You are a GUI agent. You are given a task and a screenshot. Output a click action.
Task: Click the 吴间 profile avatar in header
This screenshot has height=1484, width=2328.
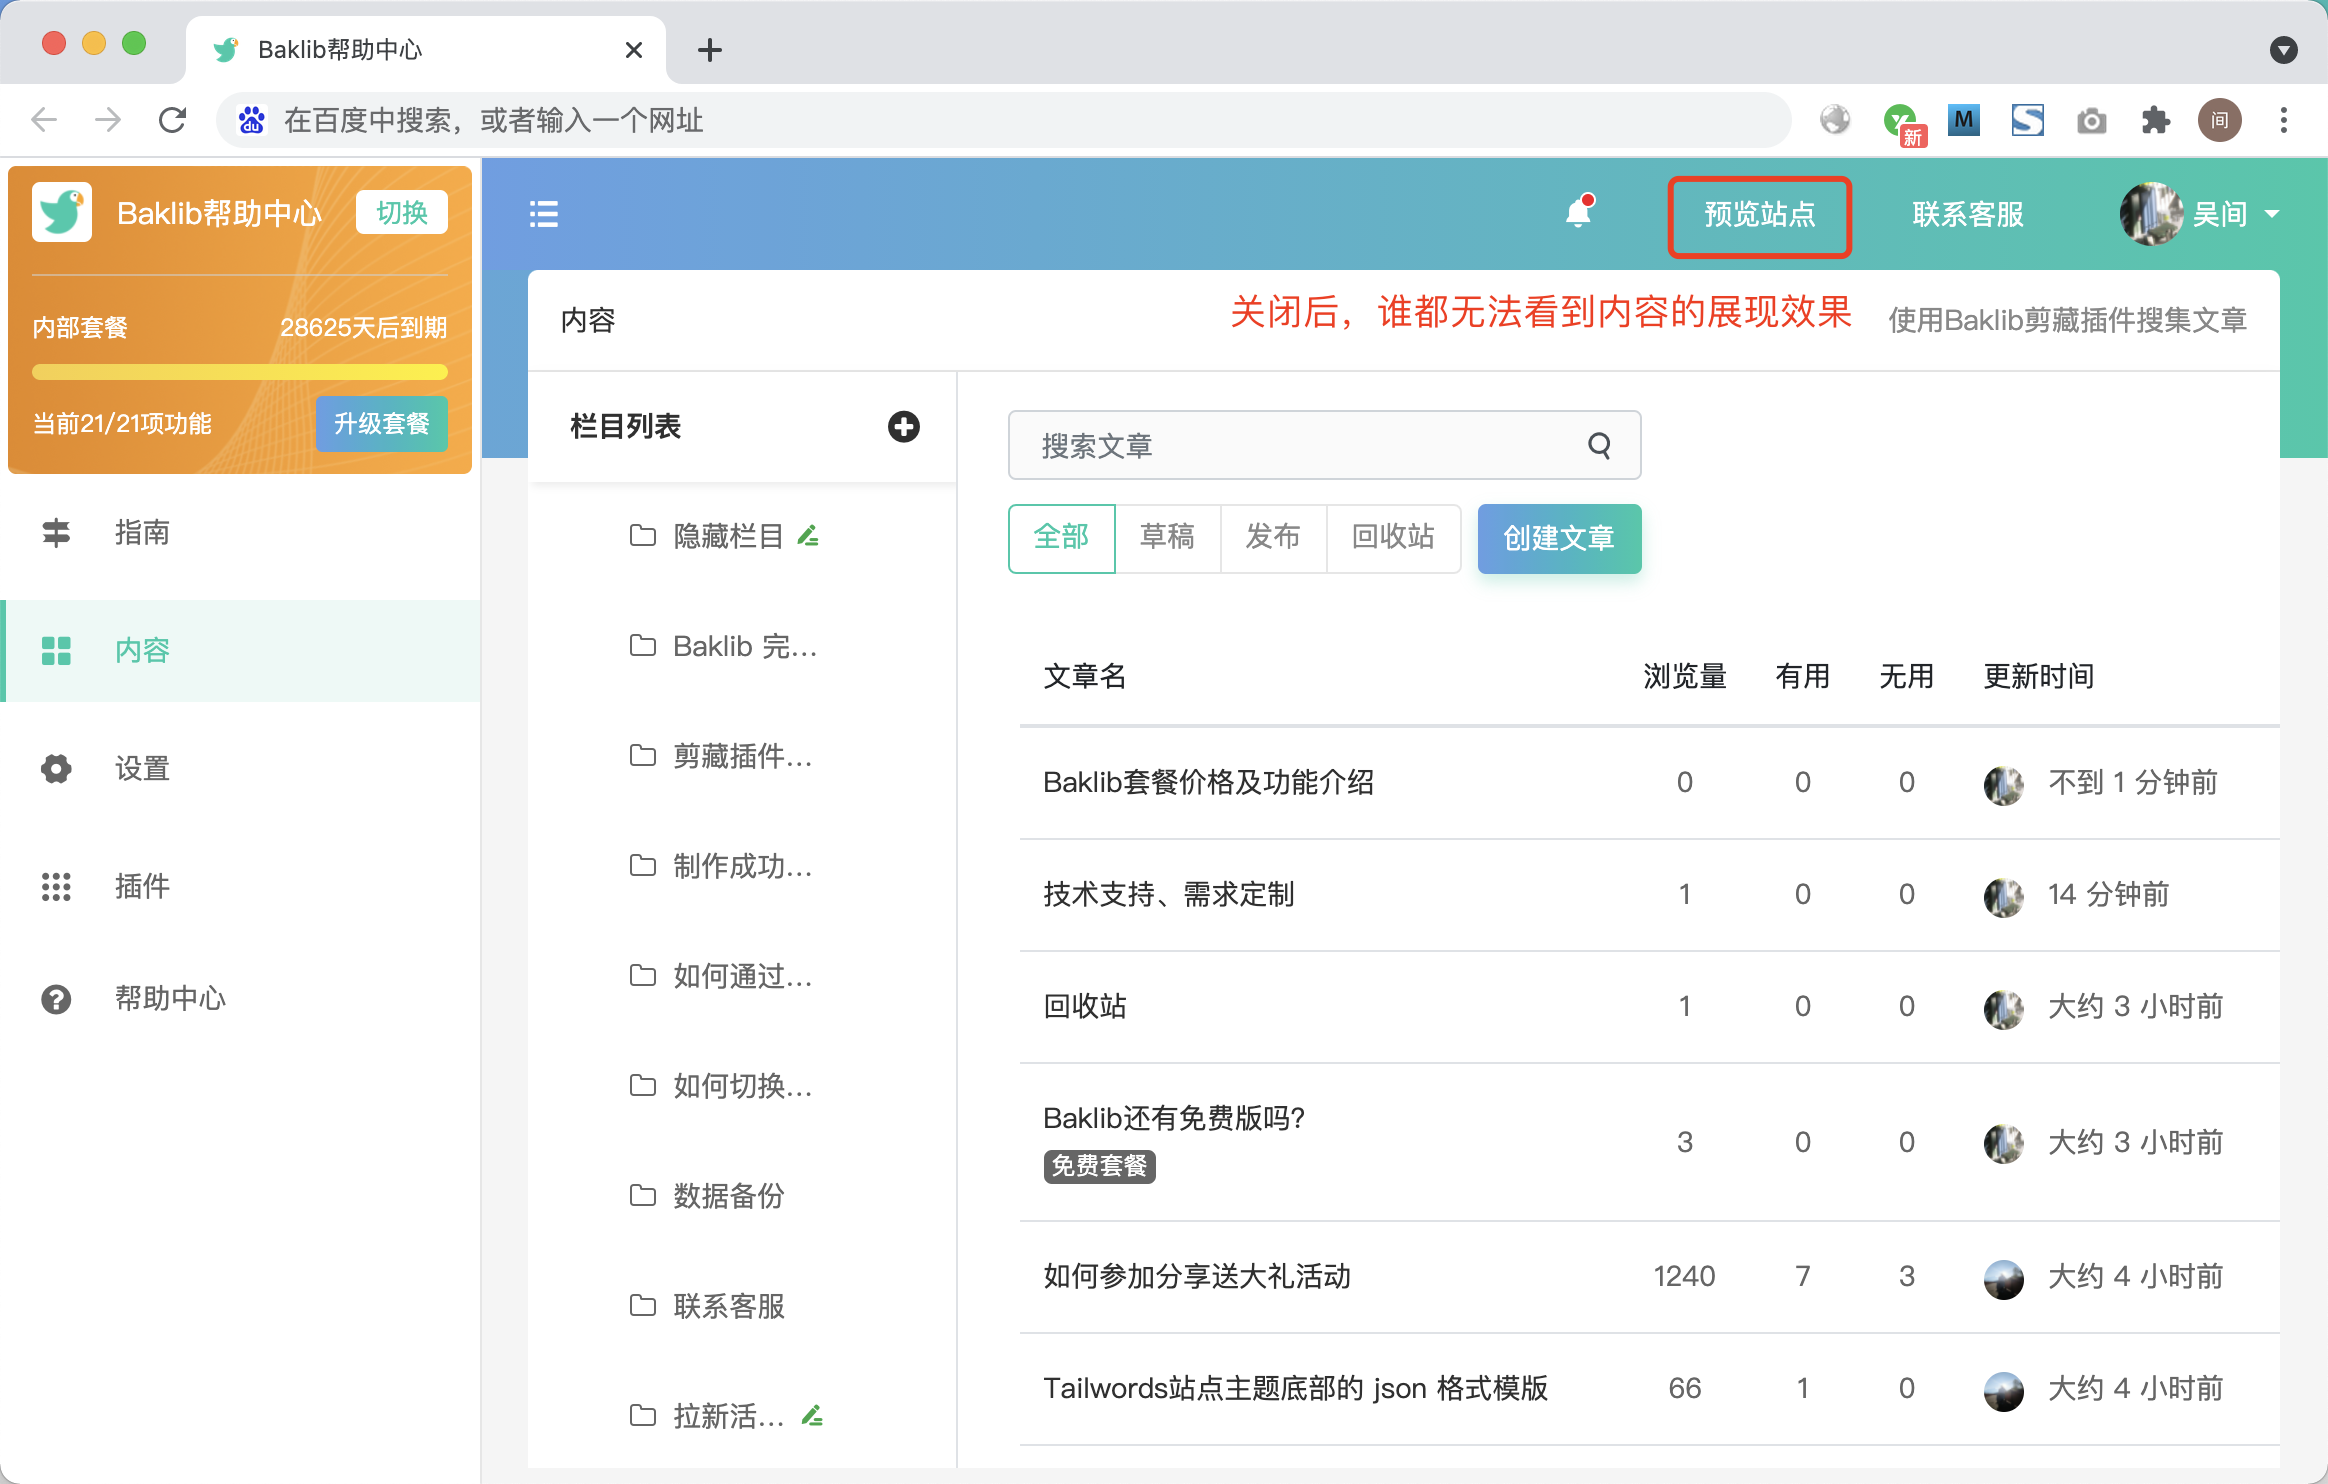tap(2151, 214)
